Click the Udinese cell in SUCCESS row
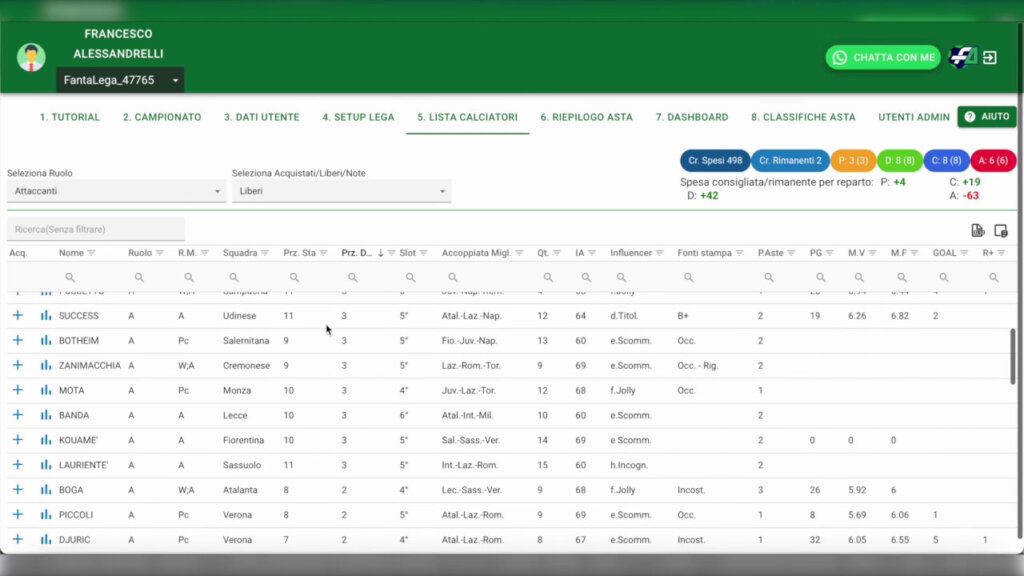Viewport: 1024px width, 576px height. coord(239,315)
